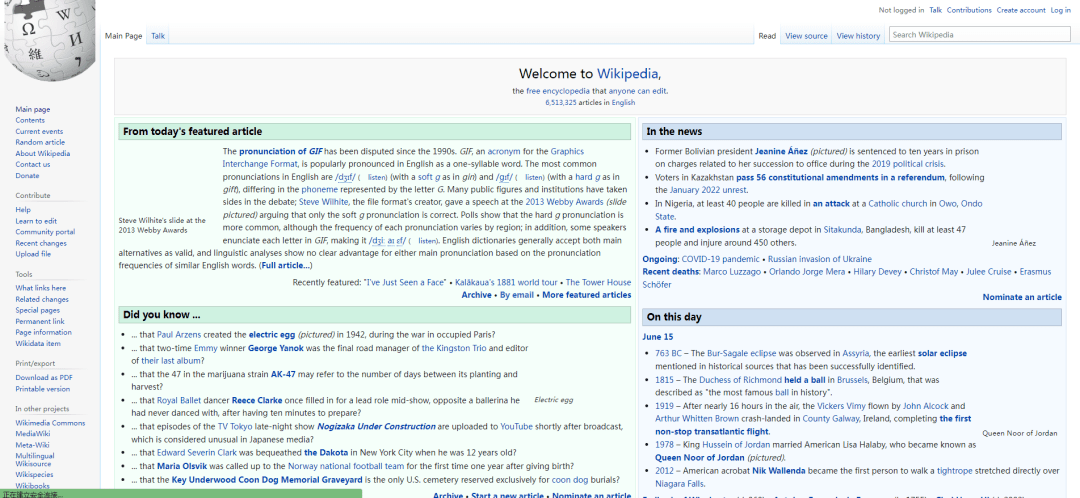Open What links here tool

[41, 289]
